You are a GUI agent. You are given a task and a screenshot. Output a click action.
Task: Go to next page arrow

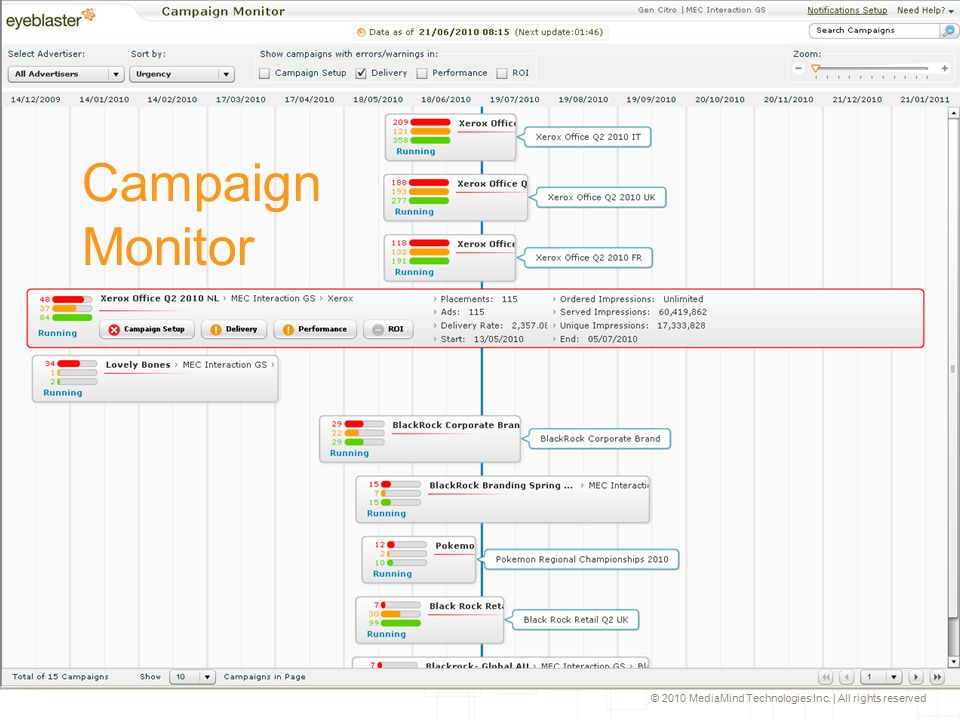pos(916,677)
